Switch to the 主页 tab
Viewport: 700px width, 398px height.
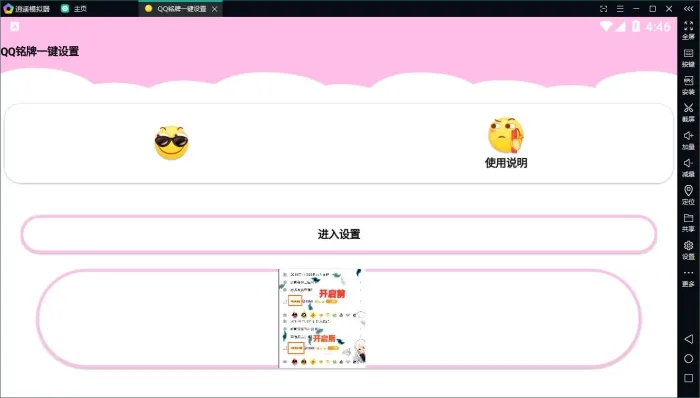pos(74,8)
